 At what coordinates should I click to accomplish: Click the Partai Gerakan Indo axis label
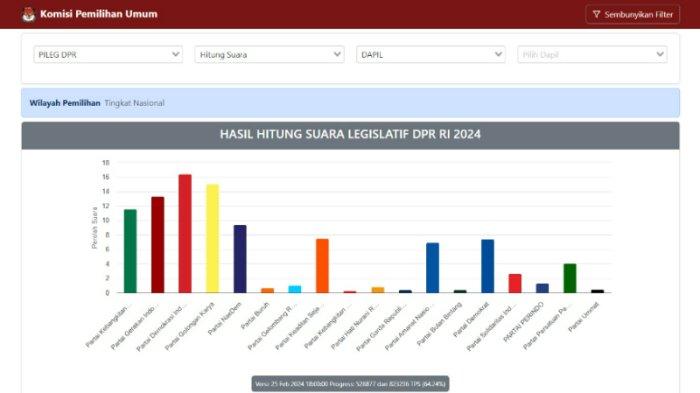pos(135,327)
